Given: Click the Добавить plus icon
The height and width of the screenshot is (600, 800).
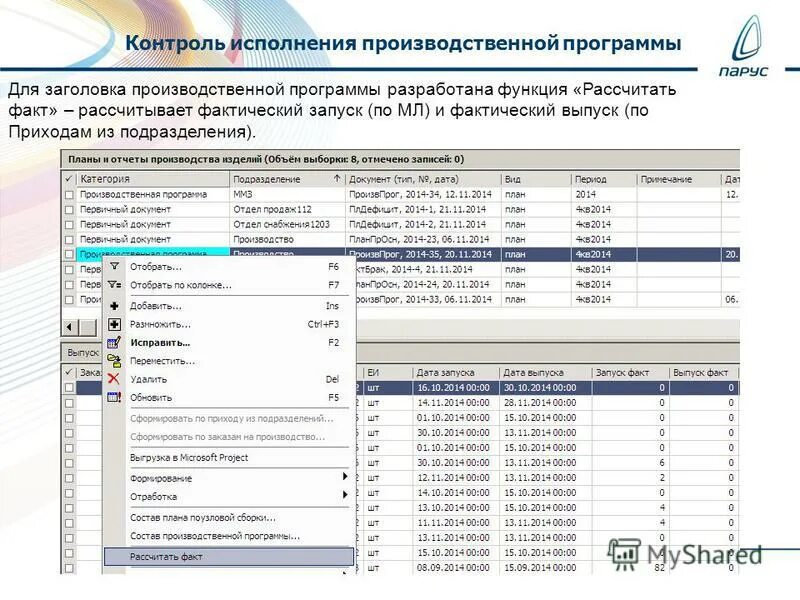Looking at the screenshot, I should tap(115, 306).
